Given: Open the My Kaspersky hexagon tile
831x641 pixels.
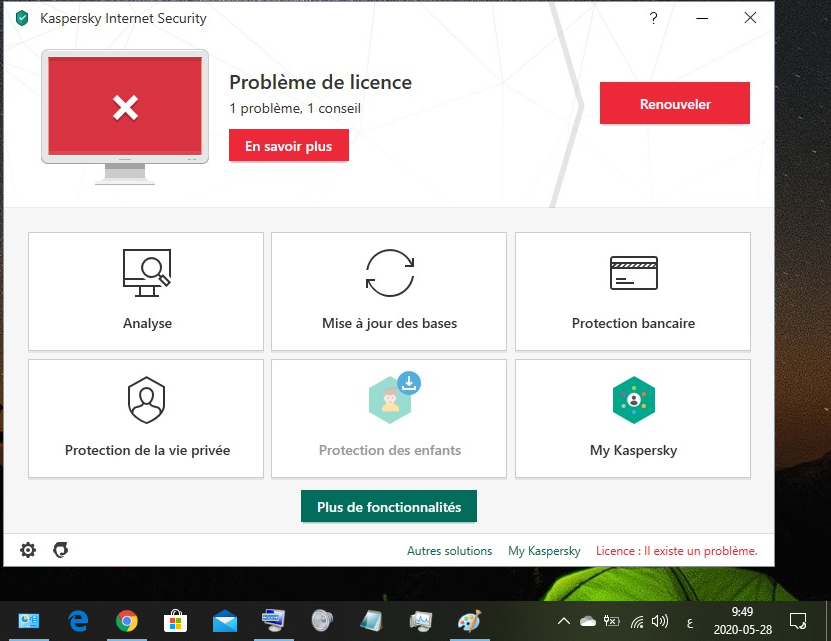Looking at the screenshot, I should 633,418.
